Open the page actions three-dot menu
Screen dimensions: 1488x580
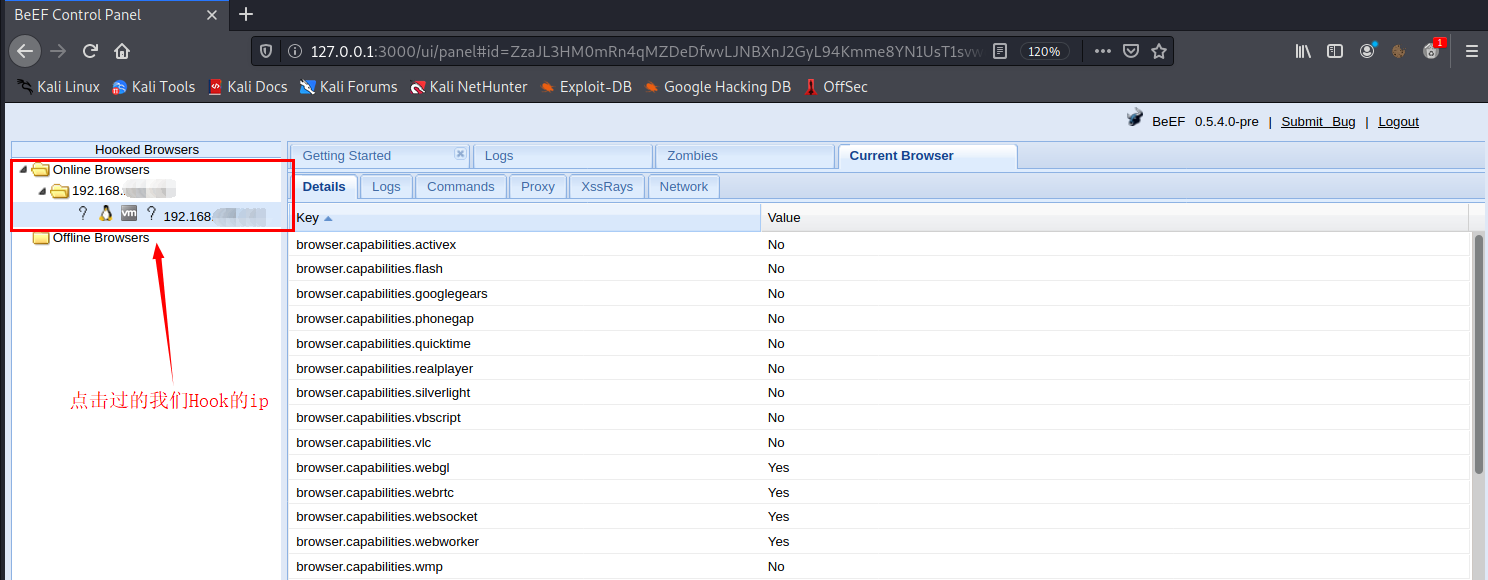1102,51
